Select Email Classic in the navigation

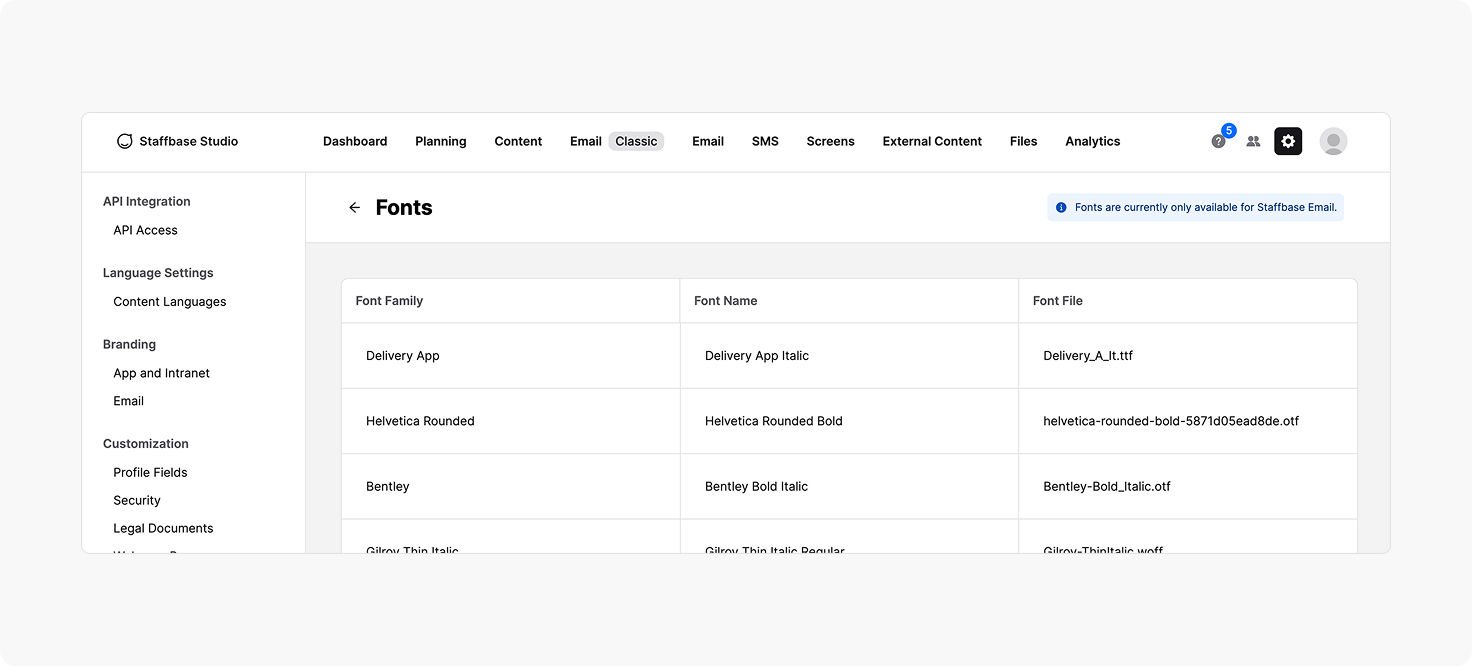616,141
